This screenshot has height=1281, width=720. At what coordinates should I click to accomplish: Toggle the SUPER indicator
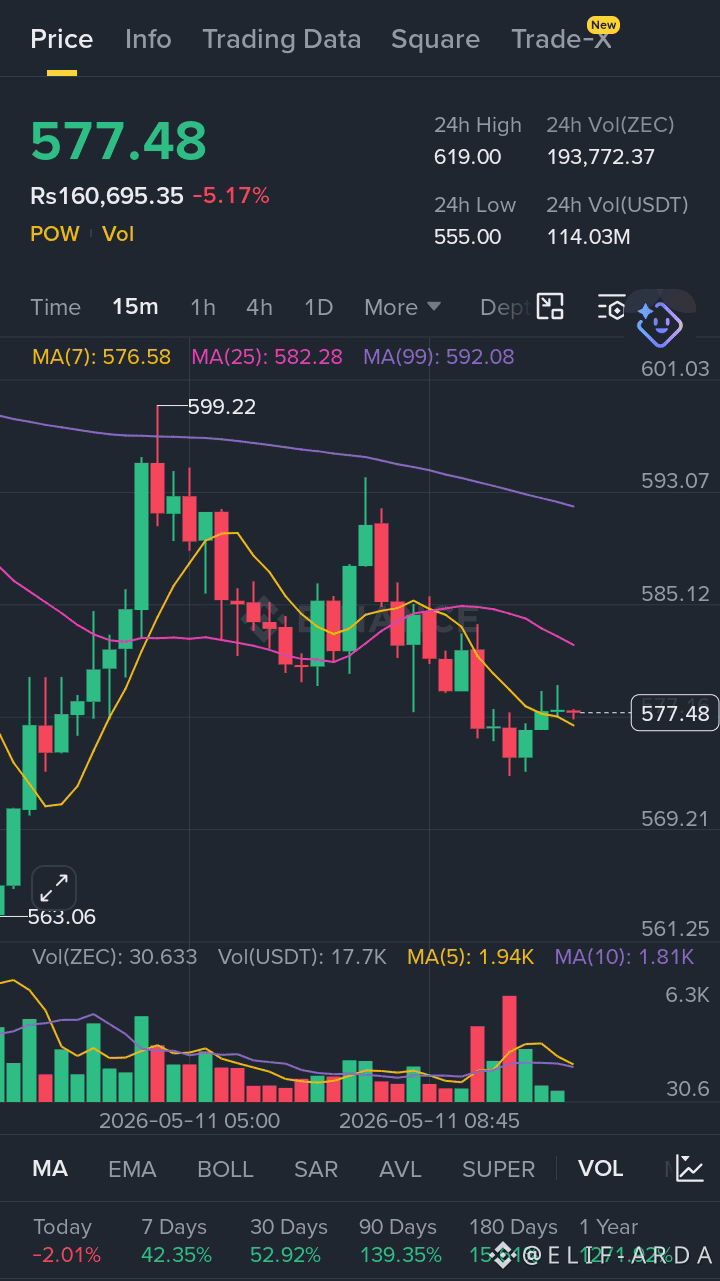pos(498,1169)
